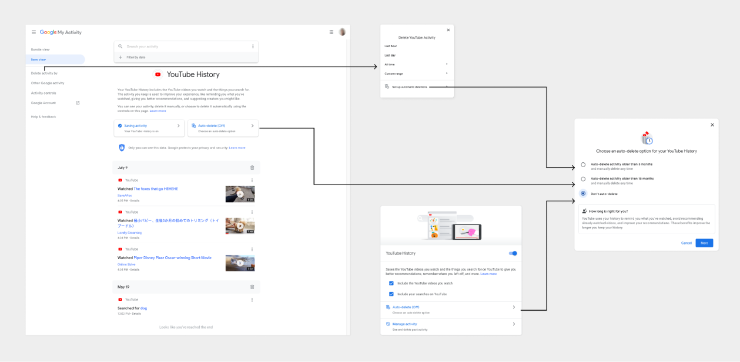Open Manage activity chevron in YouTube History panel
This screenshot has height=362, width=740.
point(513,324)
